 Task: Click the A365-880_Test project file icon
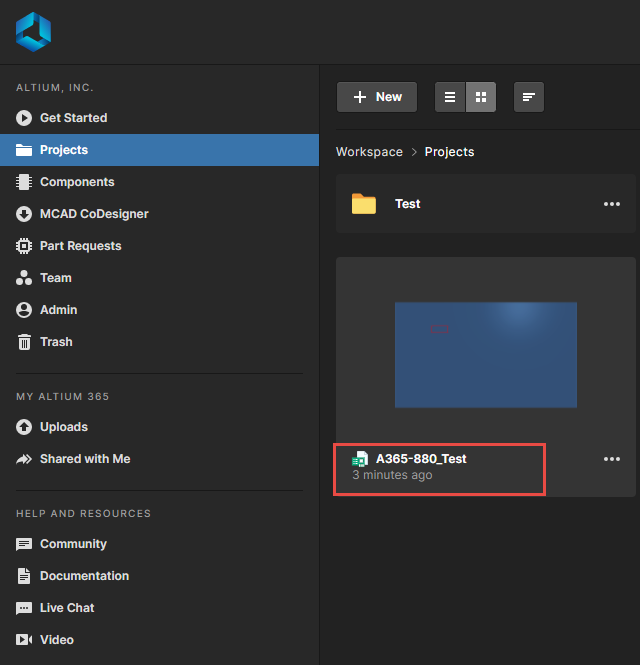point(360,459)
